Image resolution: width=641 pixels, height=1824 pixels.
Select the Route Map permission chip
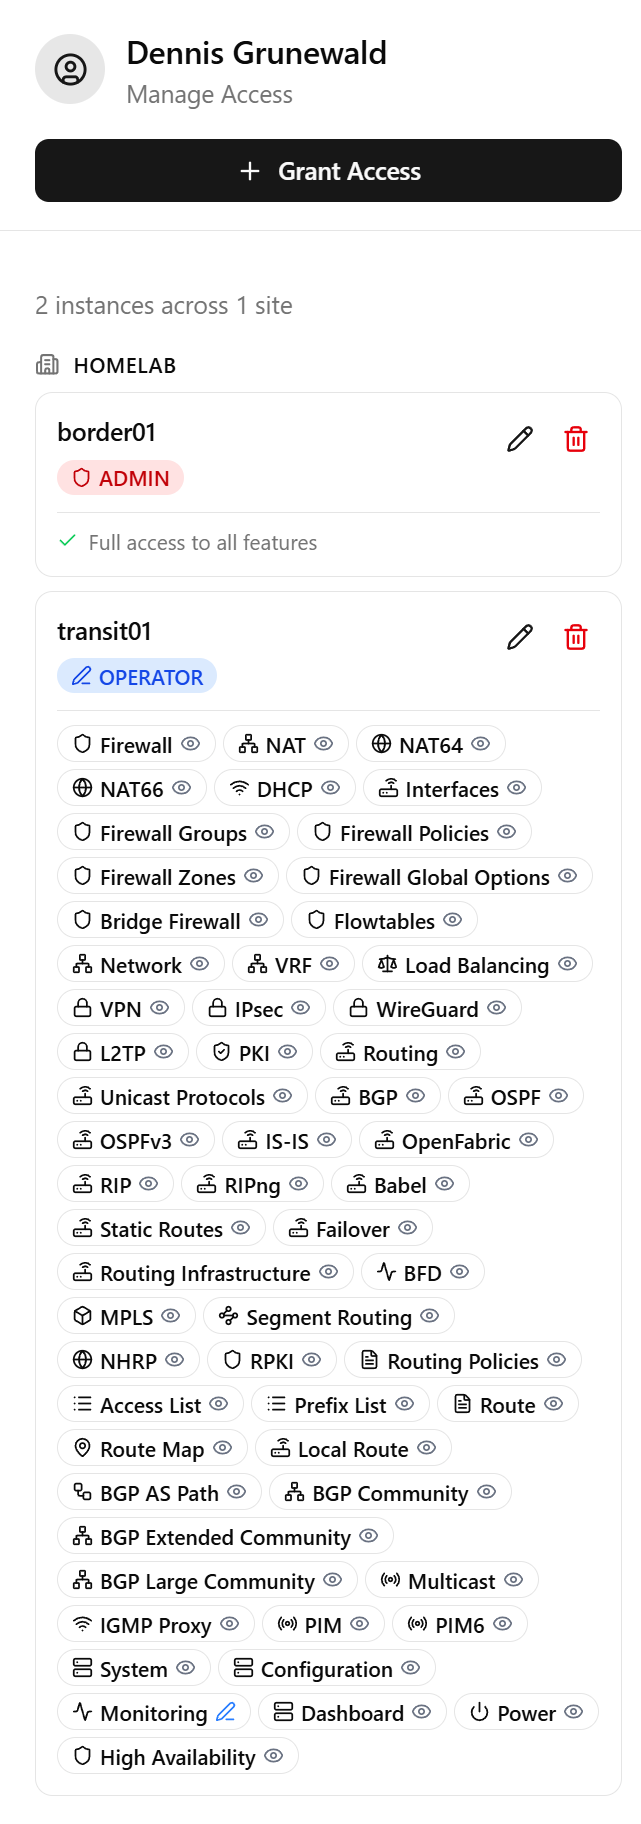click(x=151, y=1449)
